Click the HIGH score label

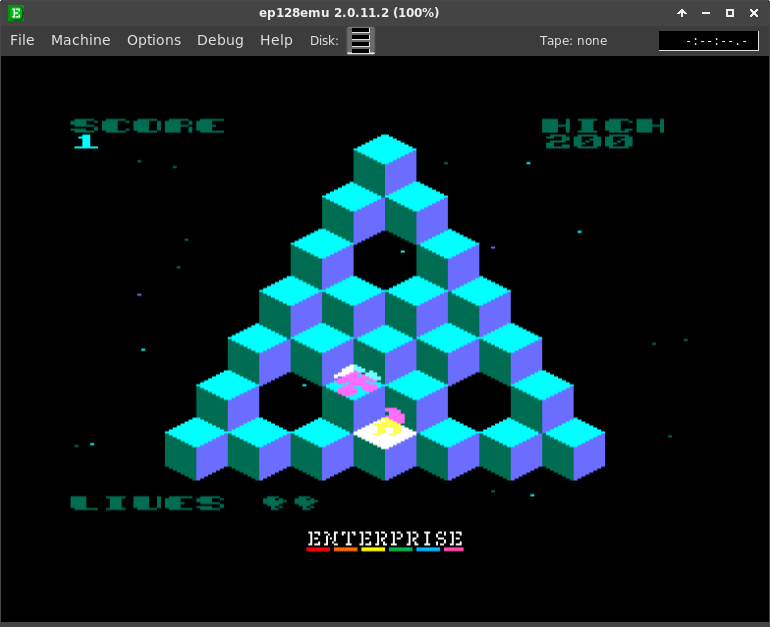pyautogui.click(x=603, y=126)
